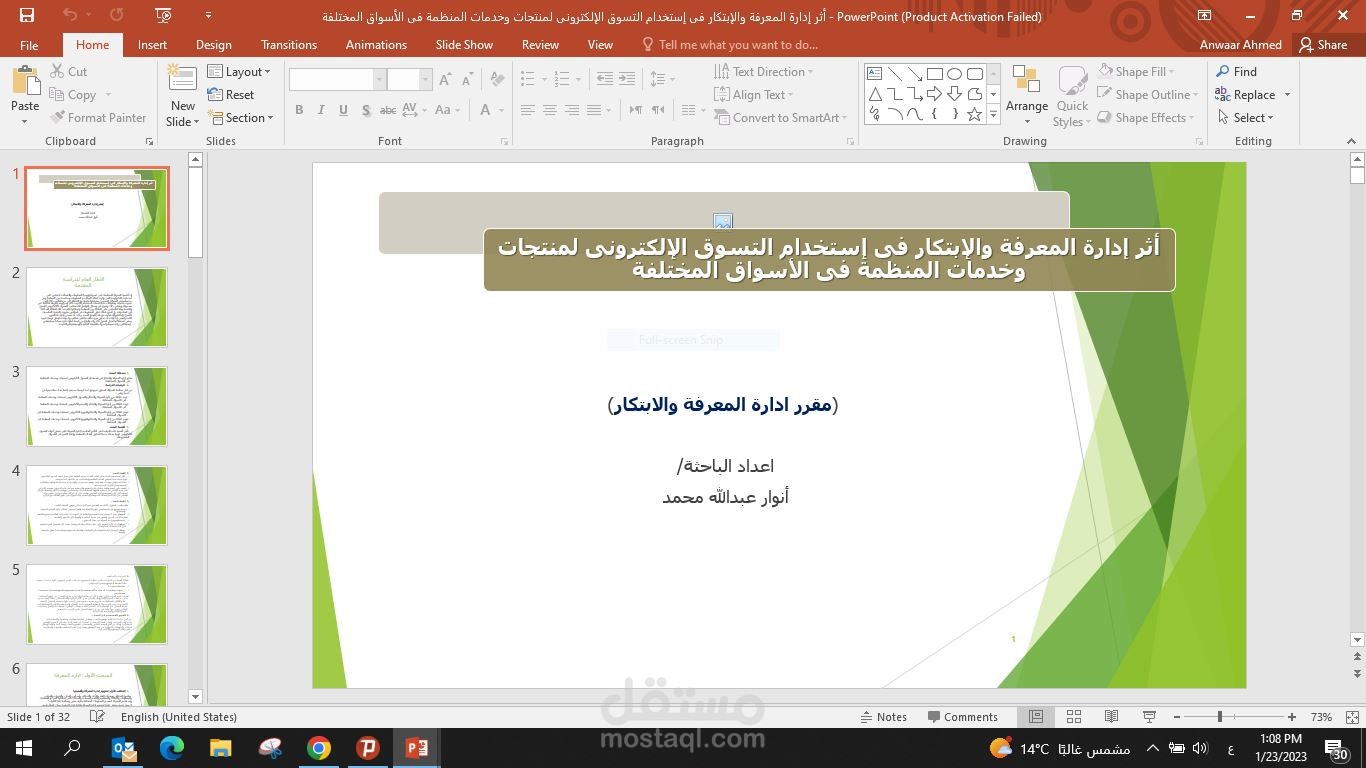Open the Select dropdown in Editing
Viewport: 1366px width, 768px height.
(1245, 118)
